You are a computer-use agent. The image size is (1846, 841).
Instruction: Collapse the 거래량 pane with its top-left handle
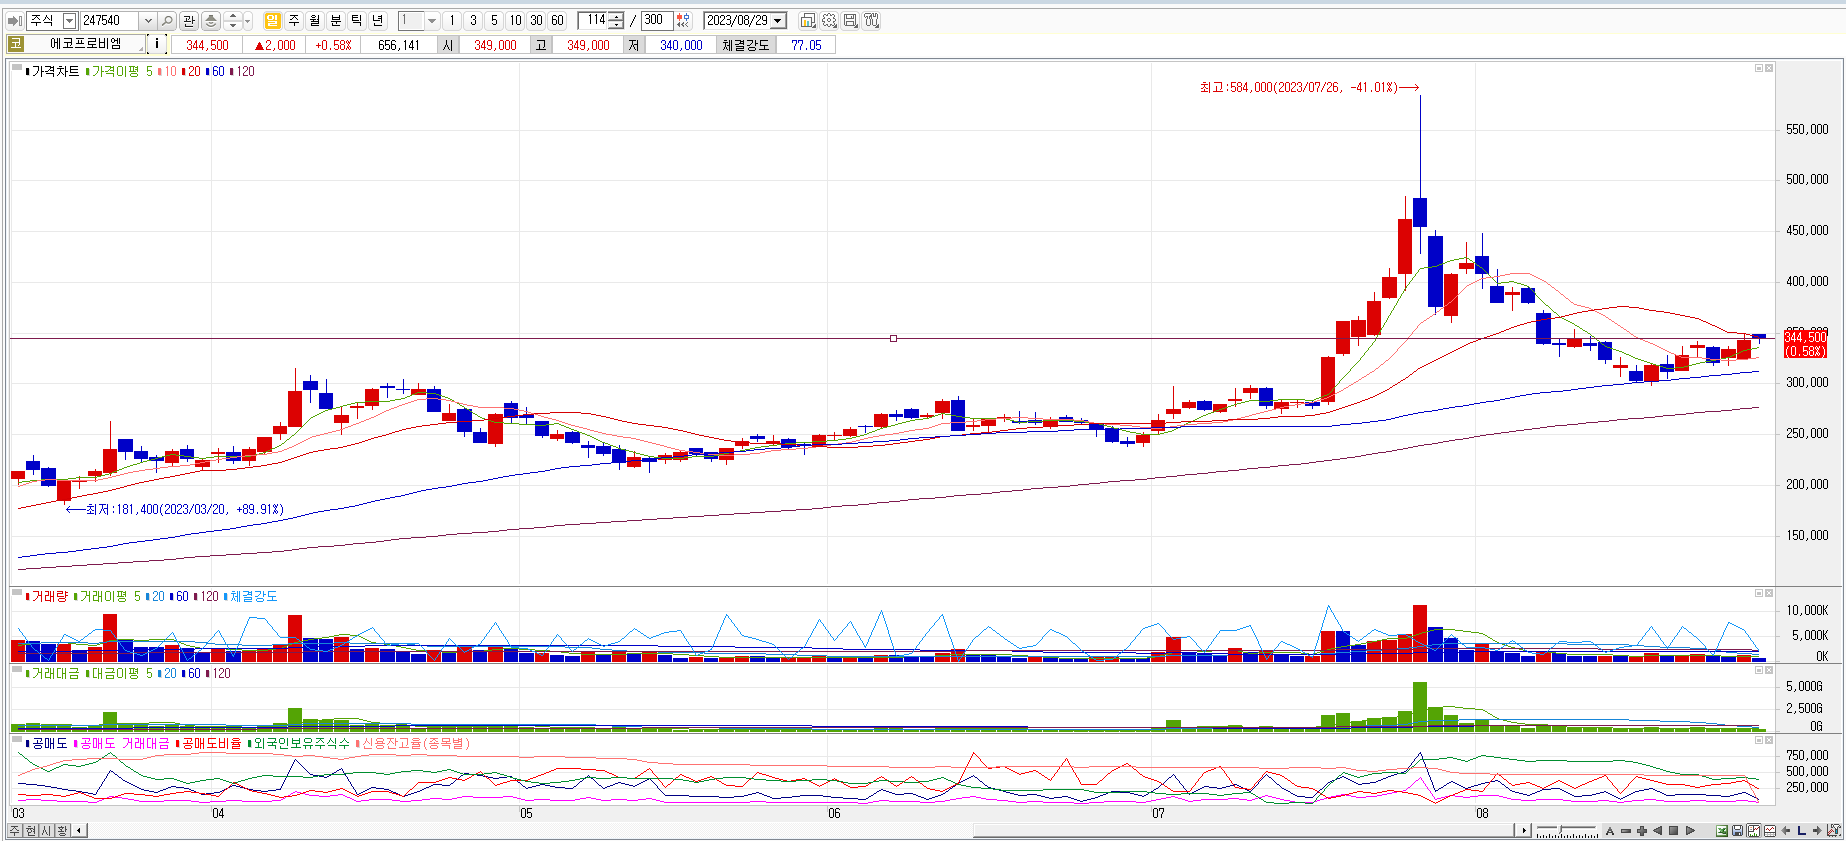click(x=17, y=594)
